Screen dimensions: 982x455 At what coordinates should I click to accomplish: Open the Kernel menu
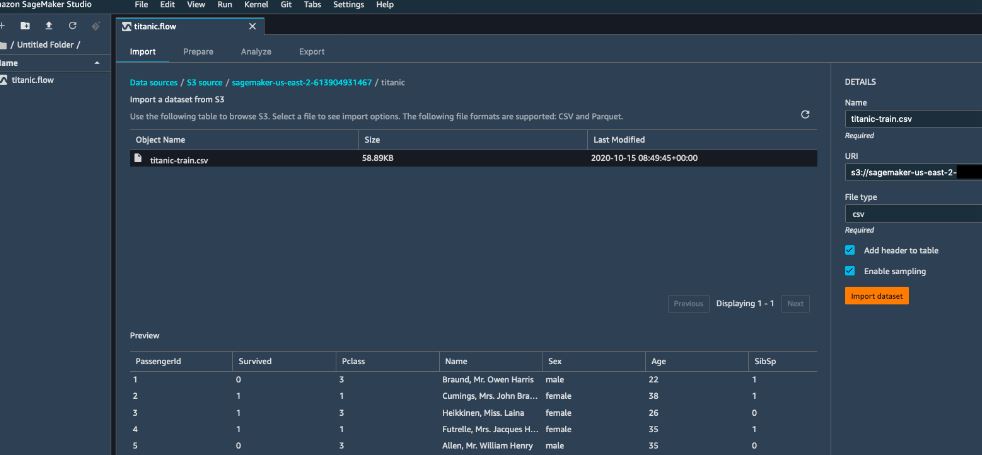point(256,4)
